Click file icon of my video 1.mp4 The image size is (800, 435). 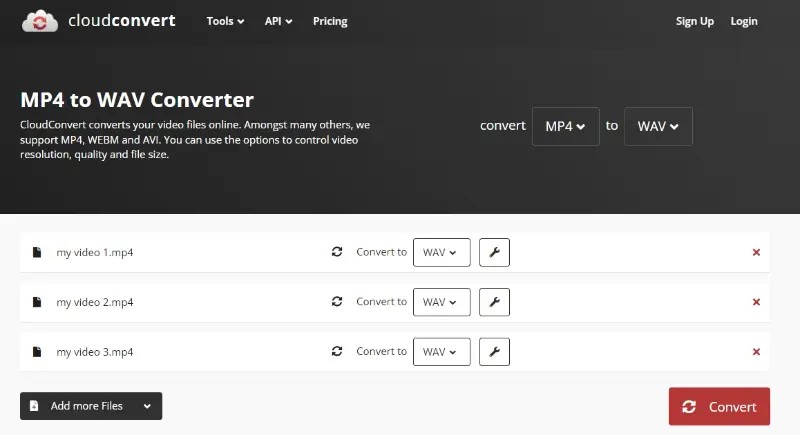[37, 252]
